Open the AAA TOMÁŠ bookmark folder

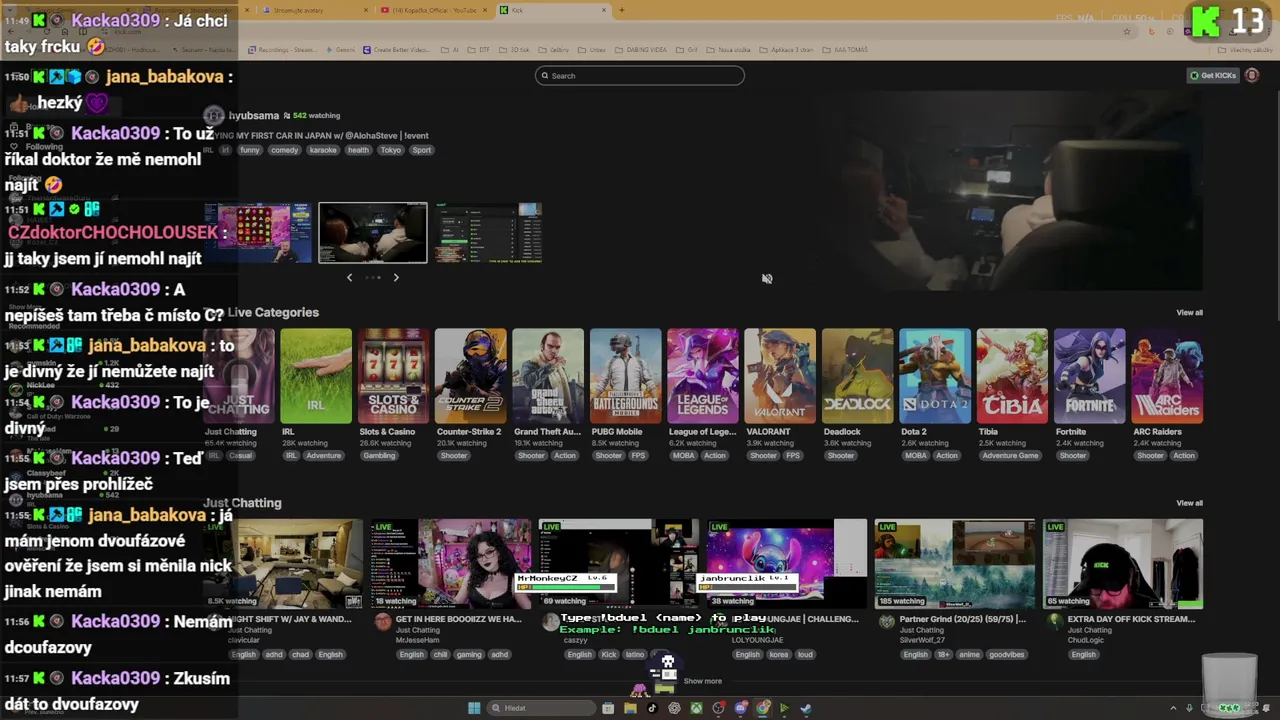846,50
